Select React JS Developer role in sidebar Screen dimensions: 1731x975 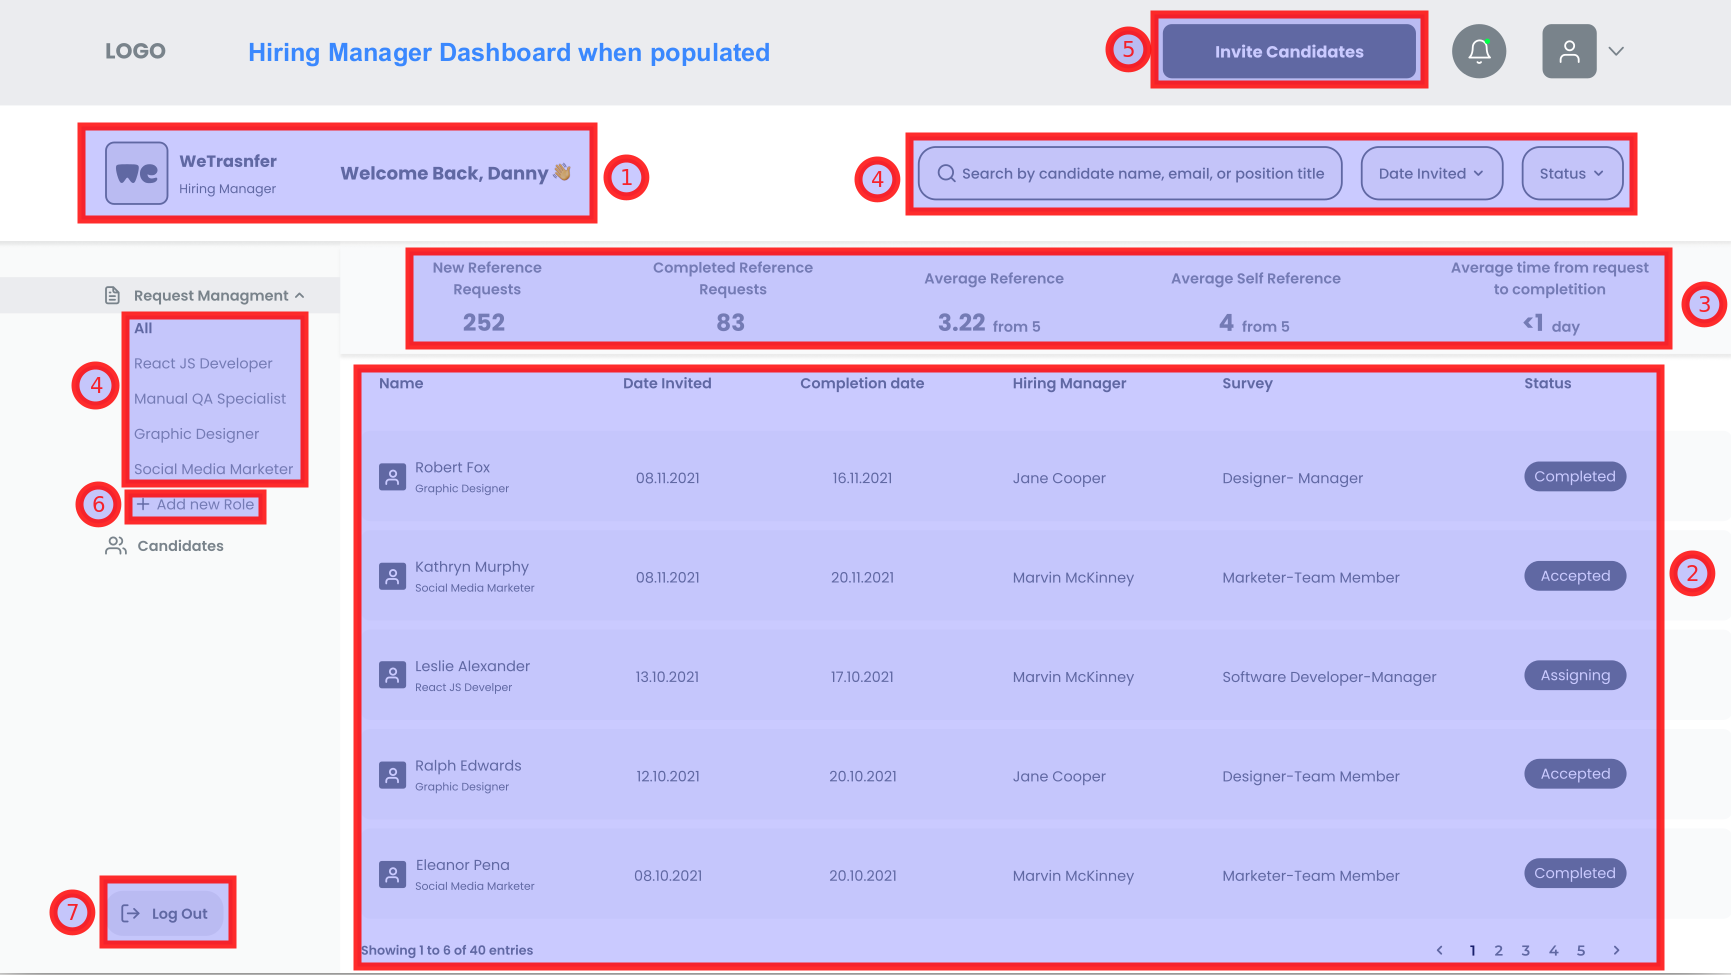(203, 363)
